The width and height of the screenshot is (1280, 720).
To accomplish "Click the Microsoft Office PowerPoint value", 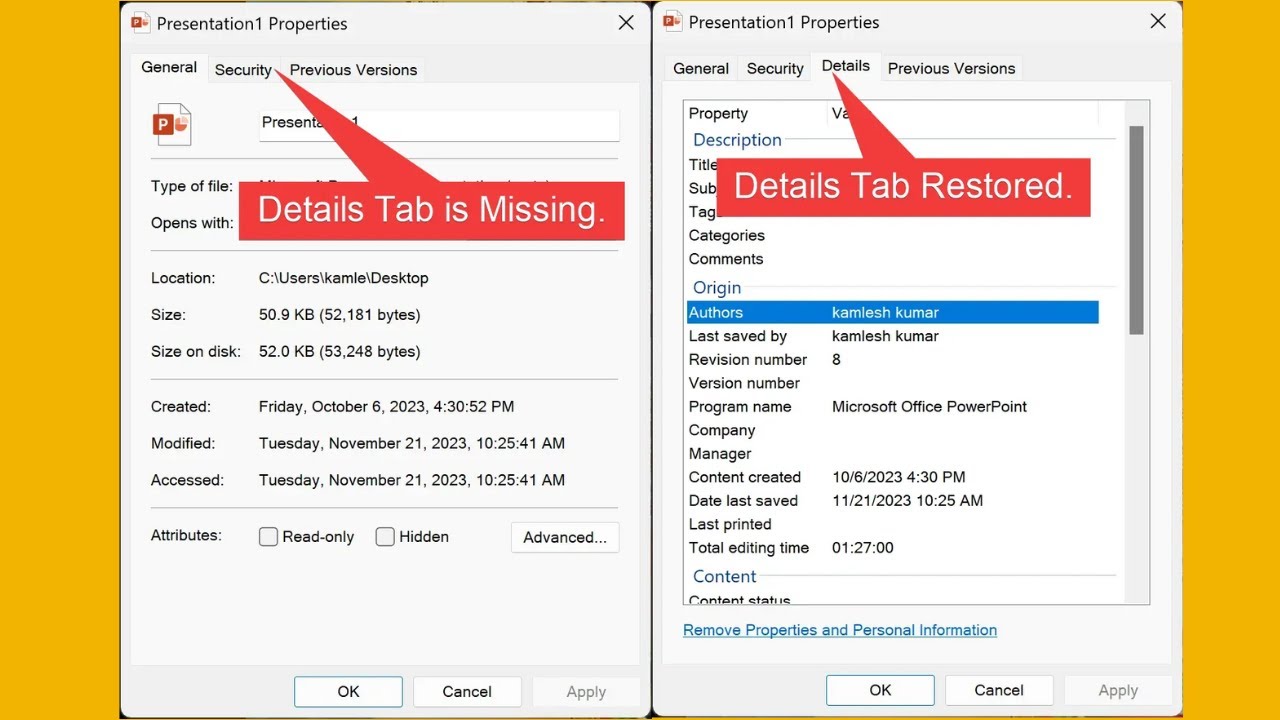I will 929,407.
